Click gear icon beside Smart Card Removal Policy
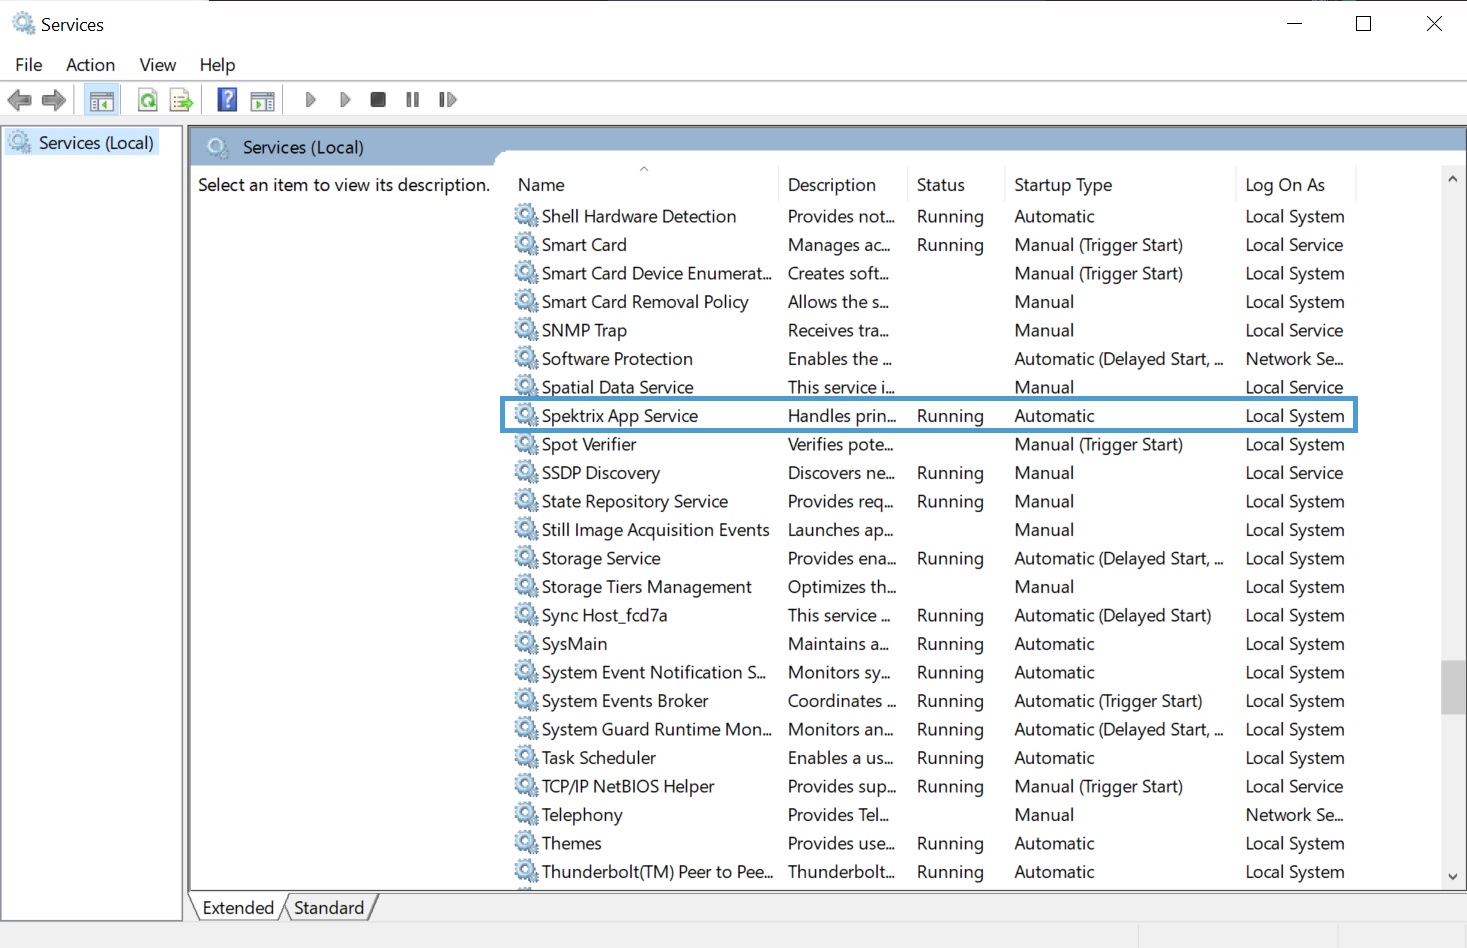 click(x=526, y=301)
